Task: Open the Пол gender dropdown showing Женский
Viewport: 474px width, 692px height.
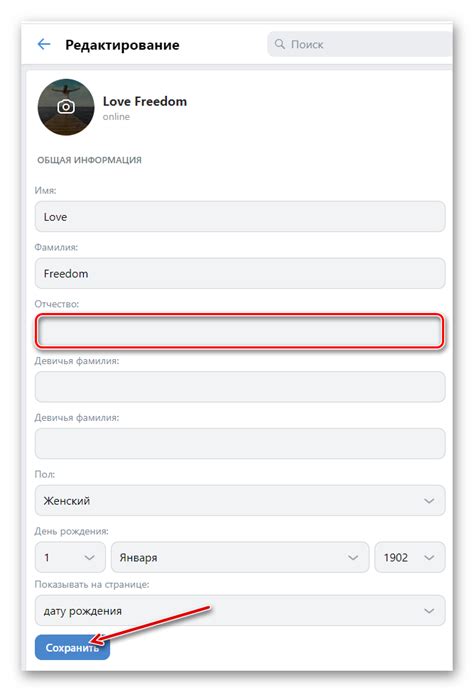Action: (240, 500)
